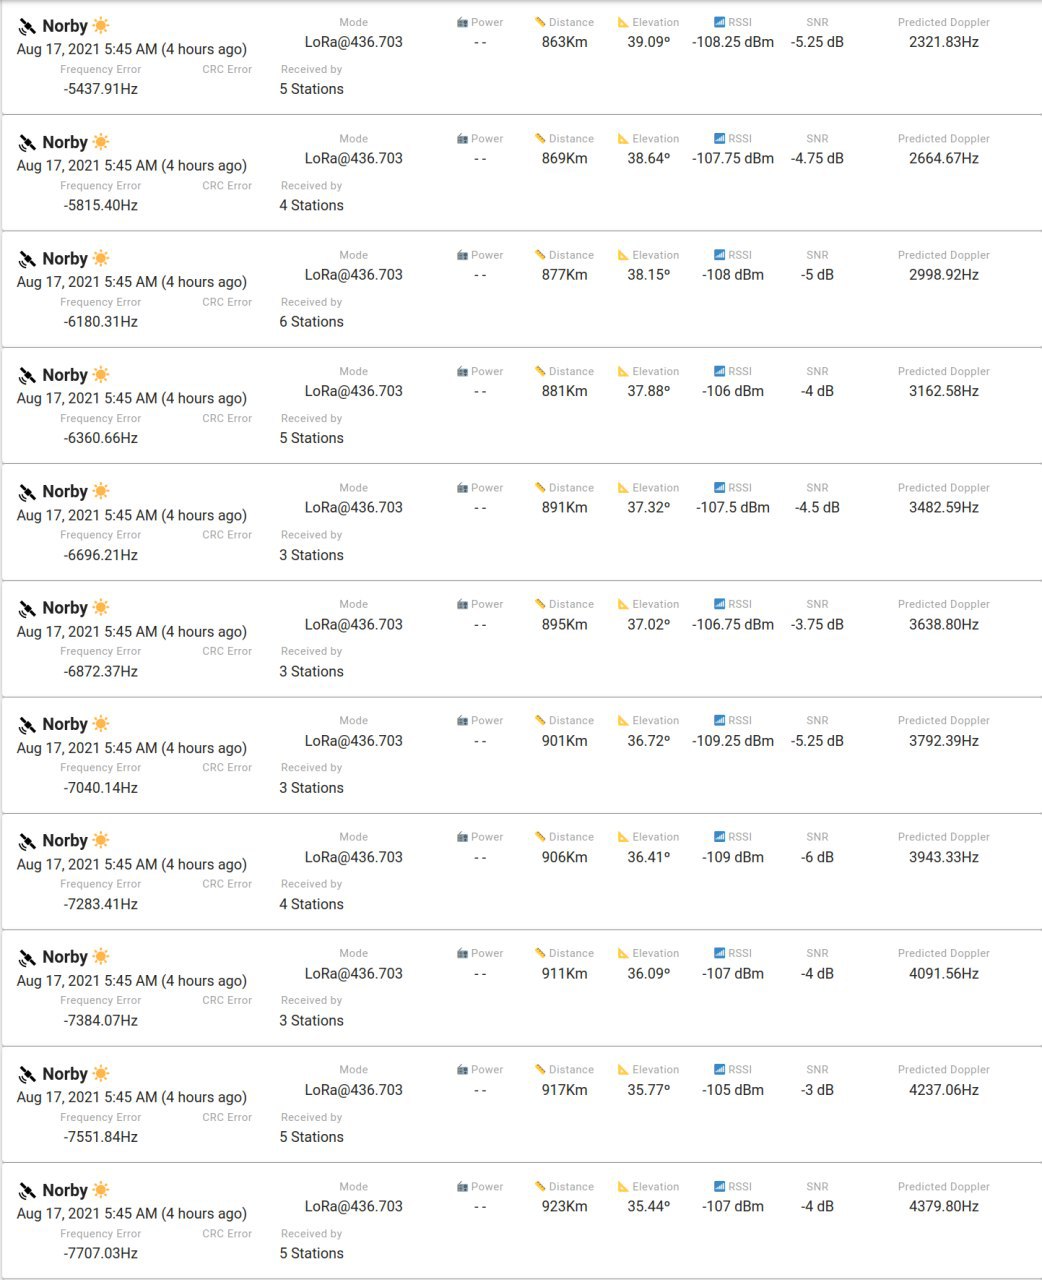
Task: Click the Distance ruler icon above 881Km
Action: [540, 371]
